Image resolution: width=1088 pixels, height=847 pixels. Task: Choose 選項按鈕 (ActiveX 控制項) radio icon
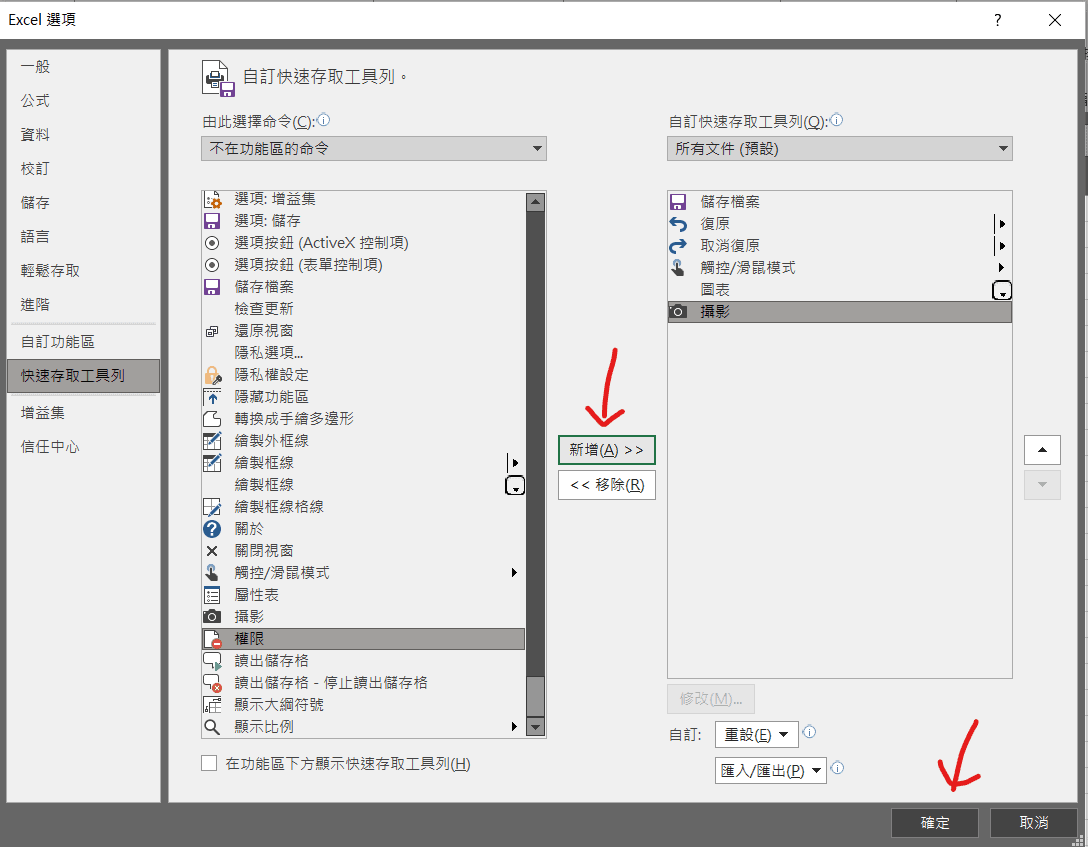[x=212, y=243]
